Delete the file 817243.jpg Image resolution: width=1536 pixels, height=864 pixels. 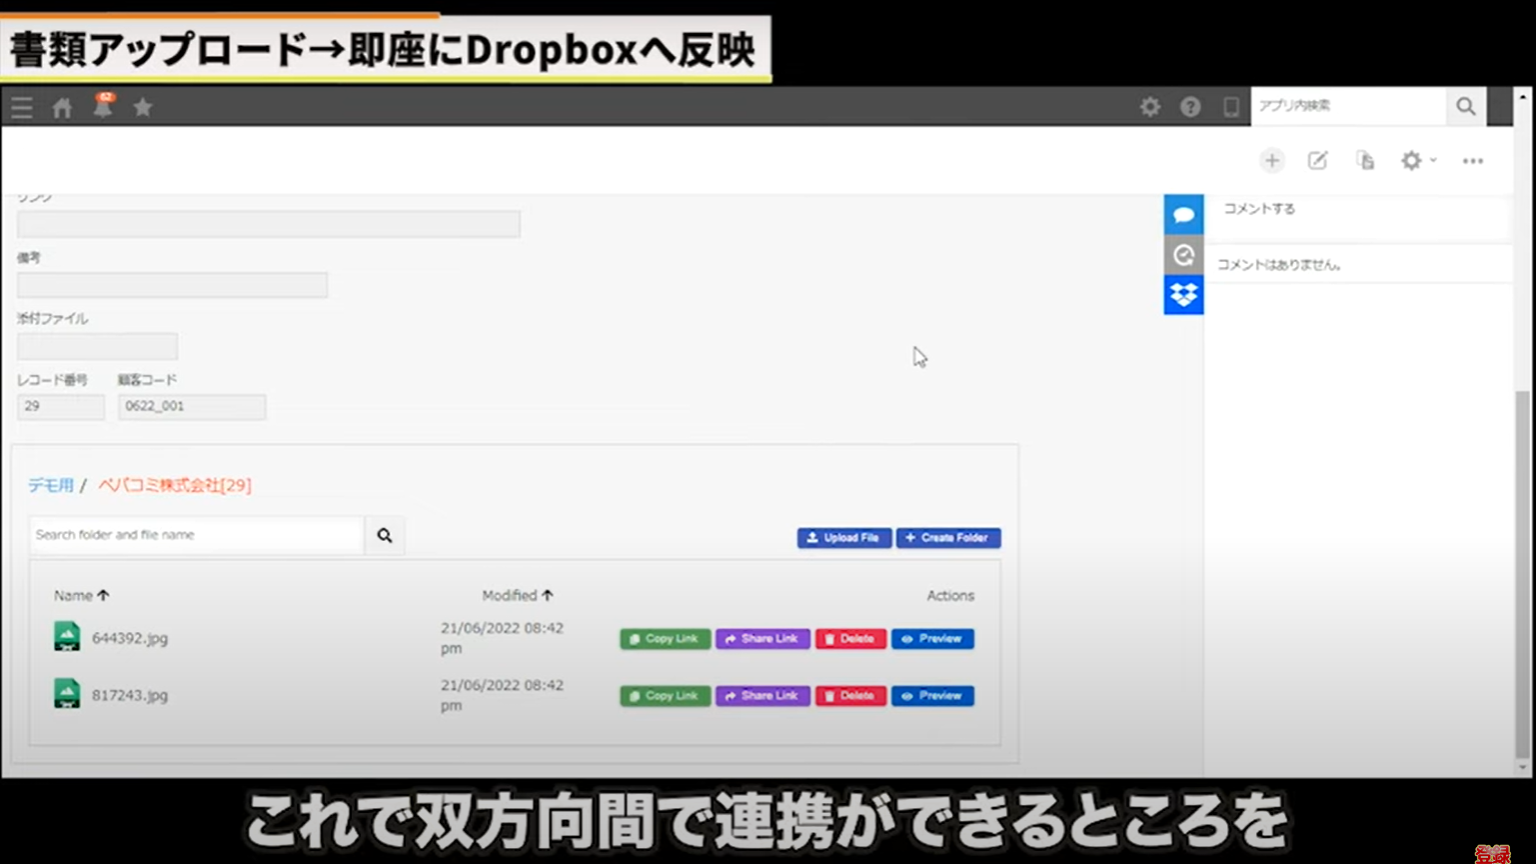tap(850, 696)
